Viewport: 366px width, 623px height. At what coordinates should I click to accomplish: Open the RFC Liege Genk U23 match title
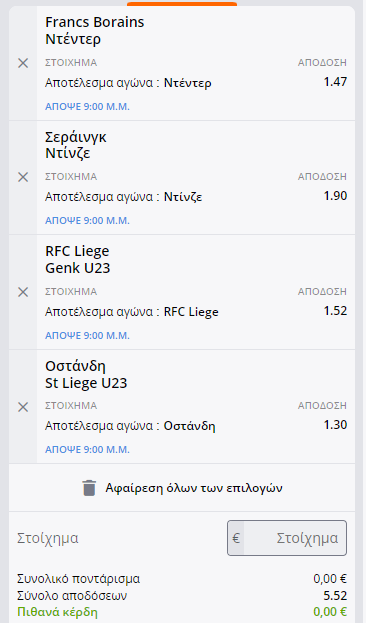77,259
